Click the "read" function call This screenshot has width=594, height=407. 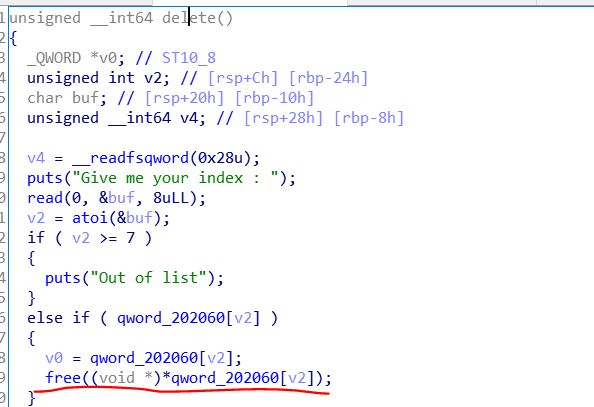tap(45, 198)
